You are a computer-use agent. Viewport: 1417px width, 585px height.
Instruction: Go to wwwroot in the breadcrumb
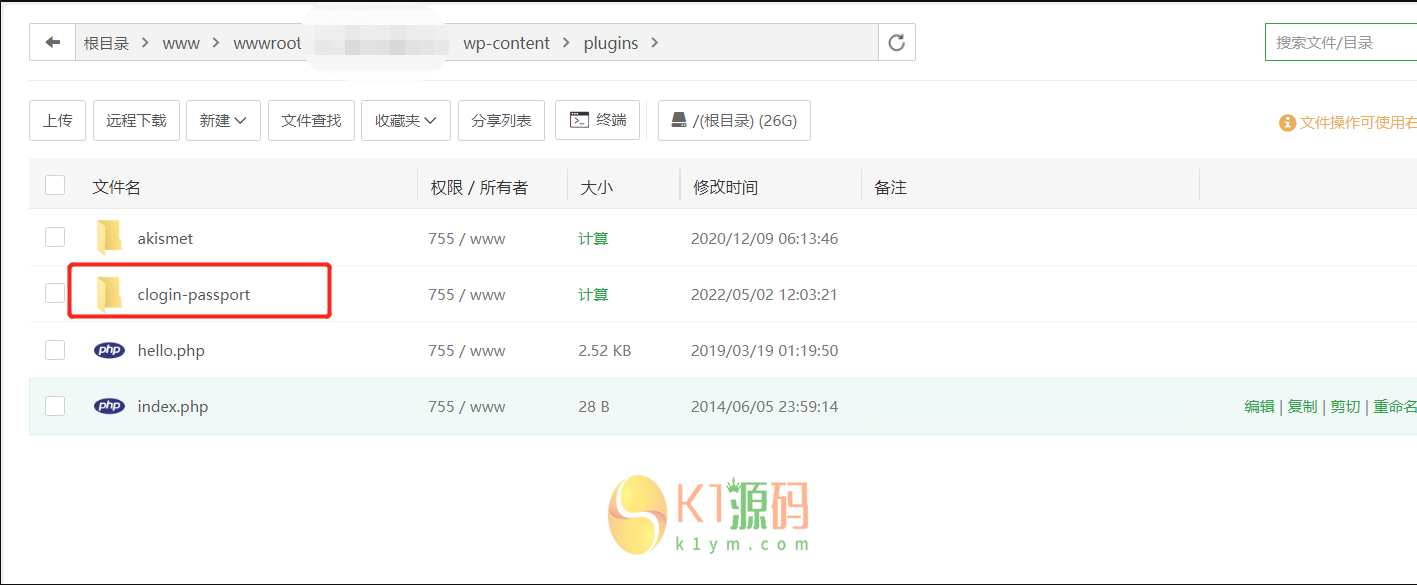click(267, 43)
